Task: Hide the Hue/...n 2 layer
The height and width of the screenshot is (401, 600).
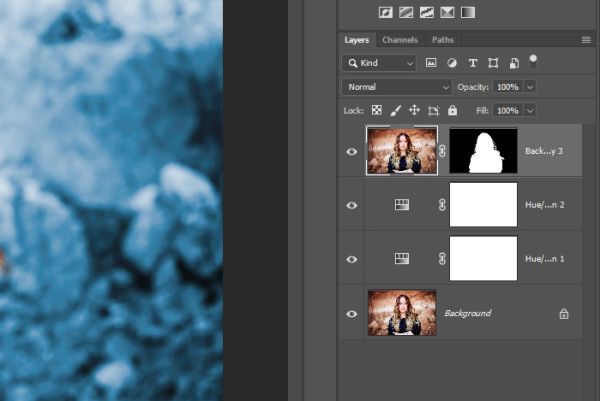Action: (x=352, y=205)
